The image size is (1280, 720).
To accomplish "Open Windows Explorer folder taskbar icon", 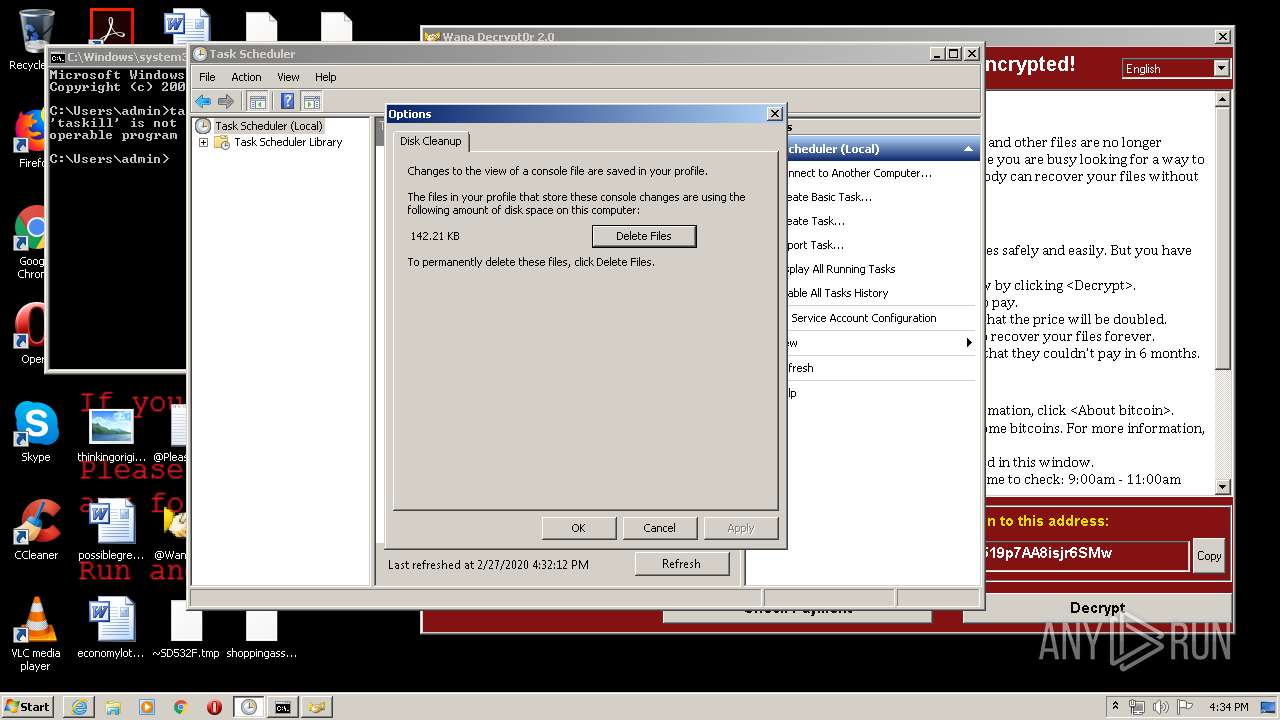I will 113,707.
